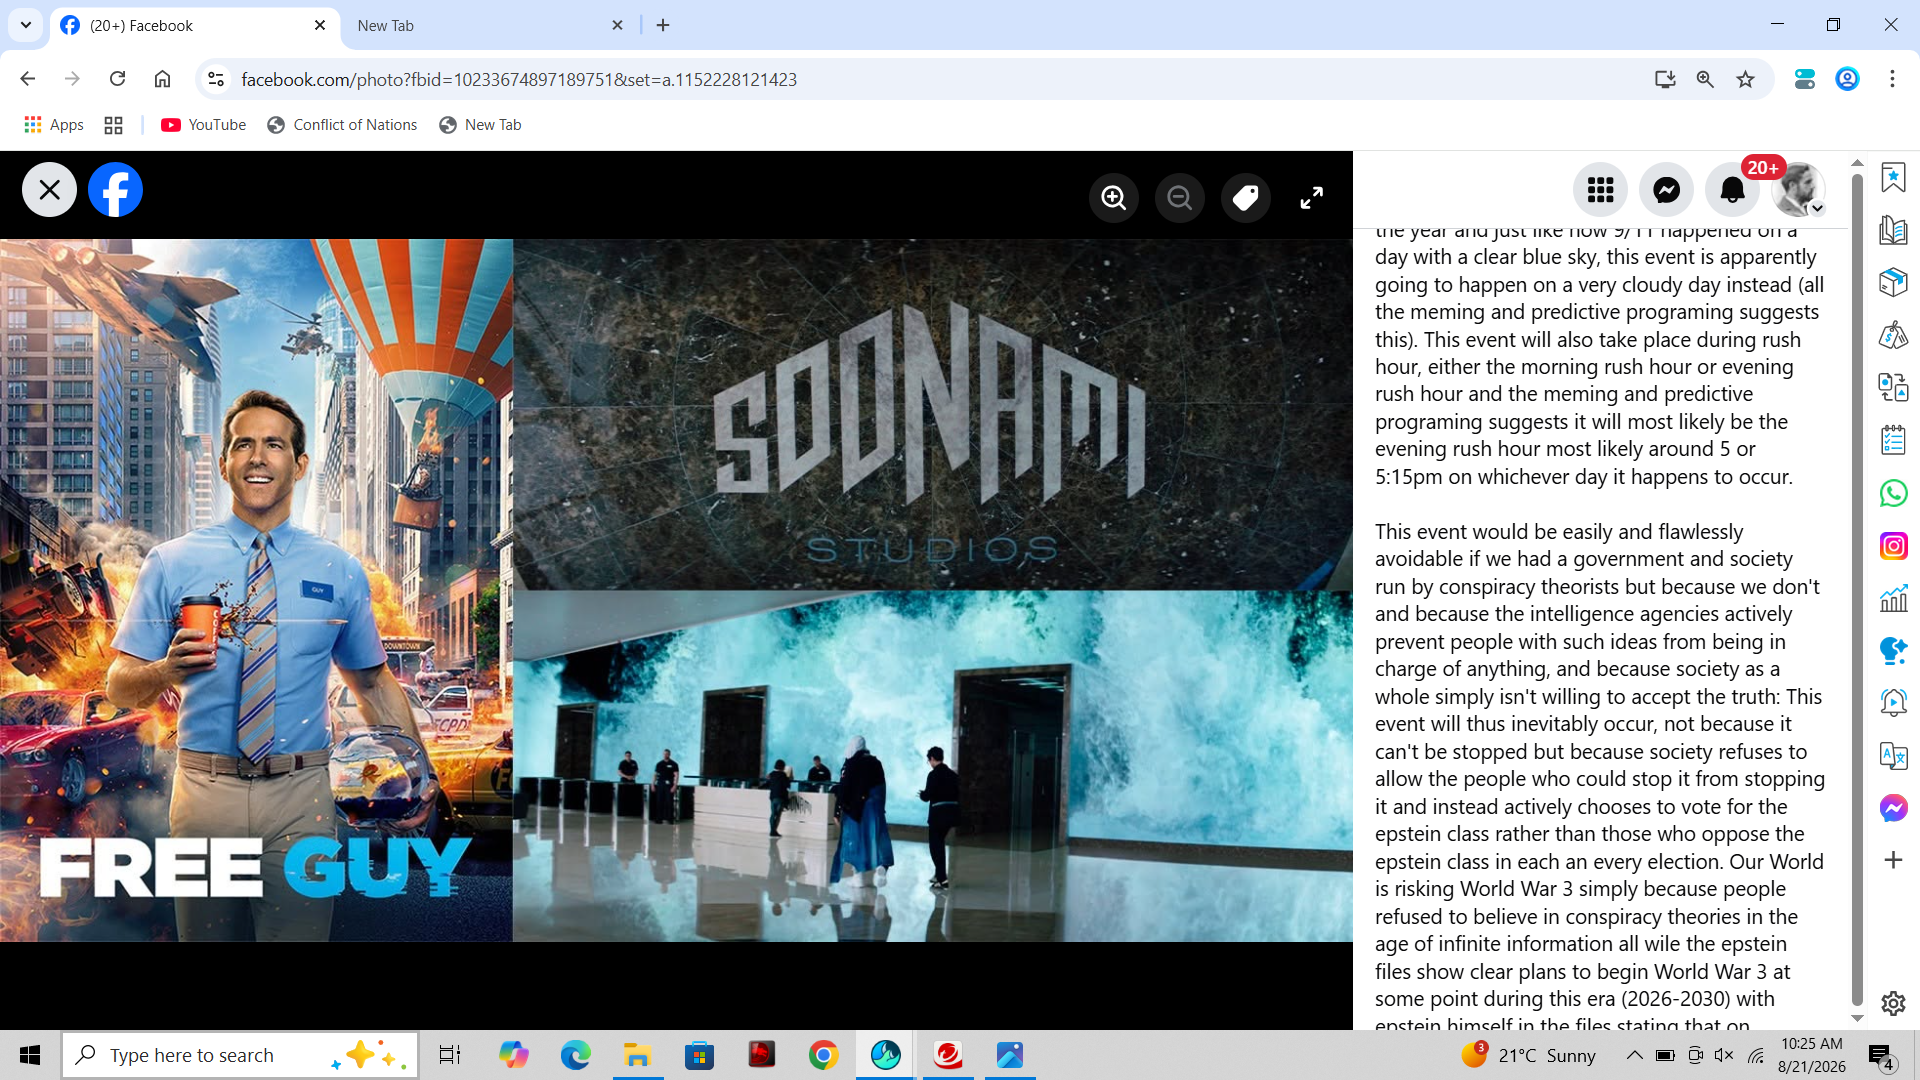Launch Microsoft Edge from taskbar
The width and height of the screenshot is (1920, 1080).
[576, 1055]
